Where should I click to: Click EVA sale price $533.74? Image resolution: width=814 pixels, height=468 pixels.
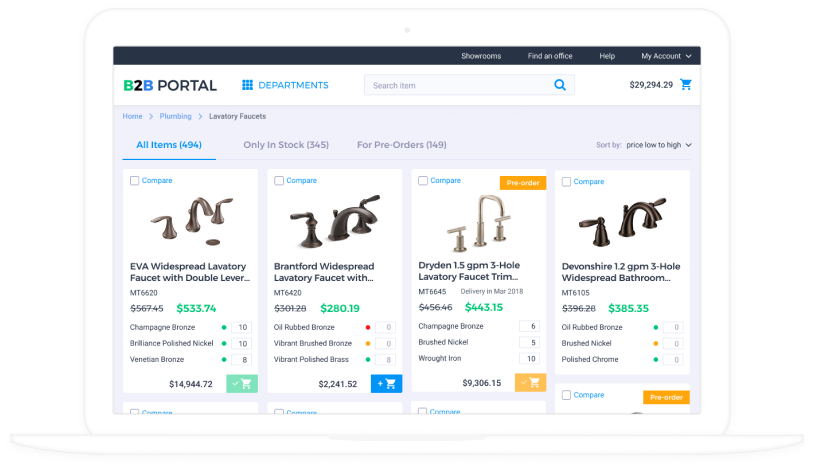[196, 309]
